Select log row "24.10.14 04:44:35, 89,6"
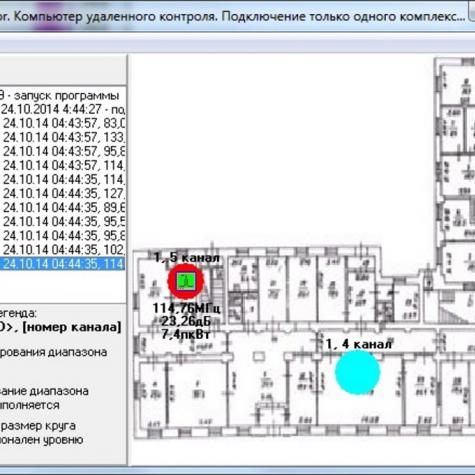Screen dimensions: 475x475 coord(63,207)
